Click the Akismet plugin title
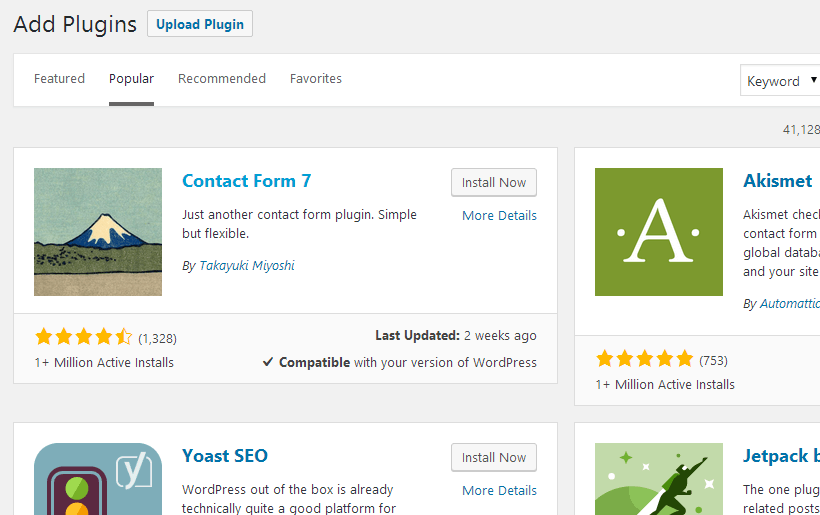 pos(778,181)
